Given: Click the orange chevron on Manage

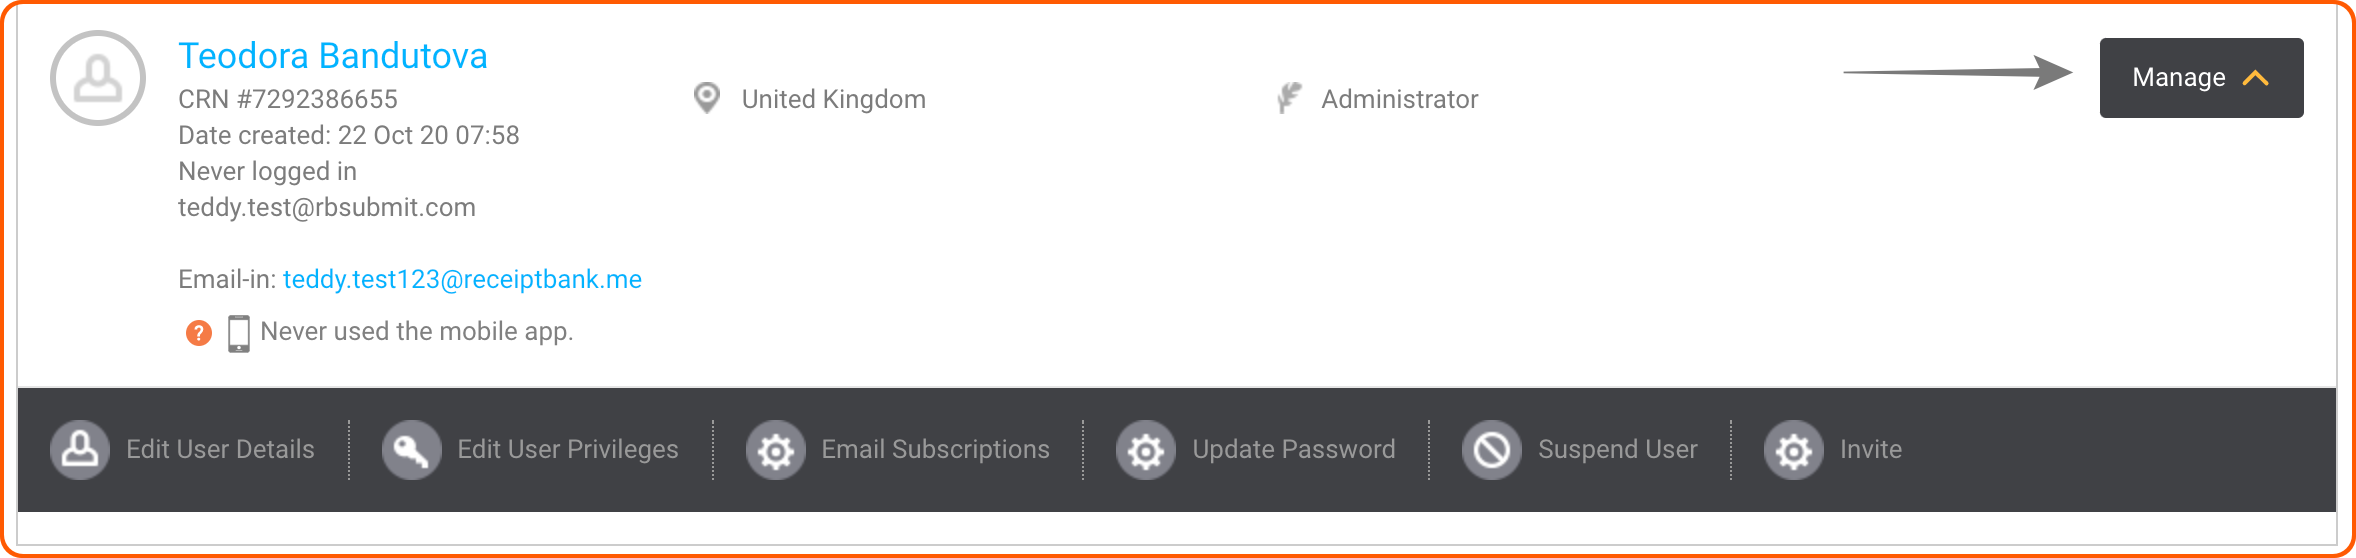Looking at the screenshot, I should pos(2256,78).
